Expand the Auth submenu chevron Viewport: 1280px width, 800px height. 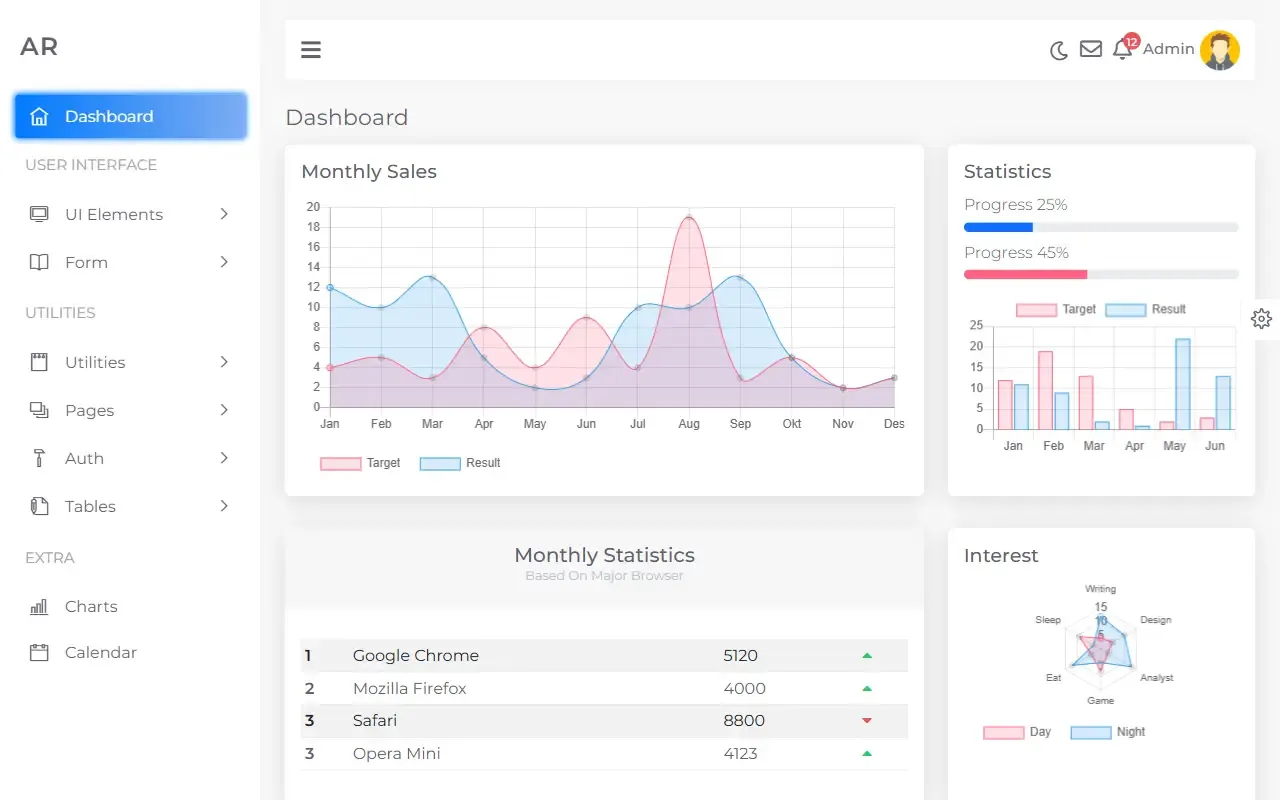coord(224,458)
